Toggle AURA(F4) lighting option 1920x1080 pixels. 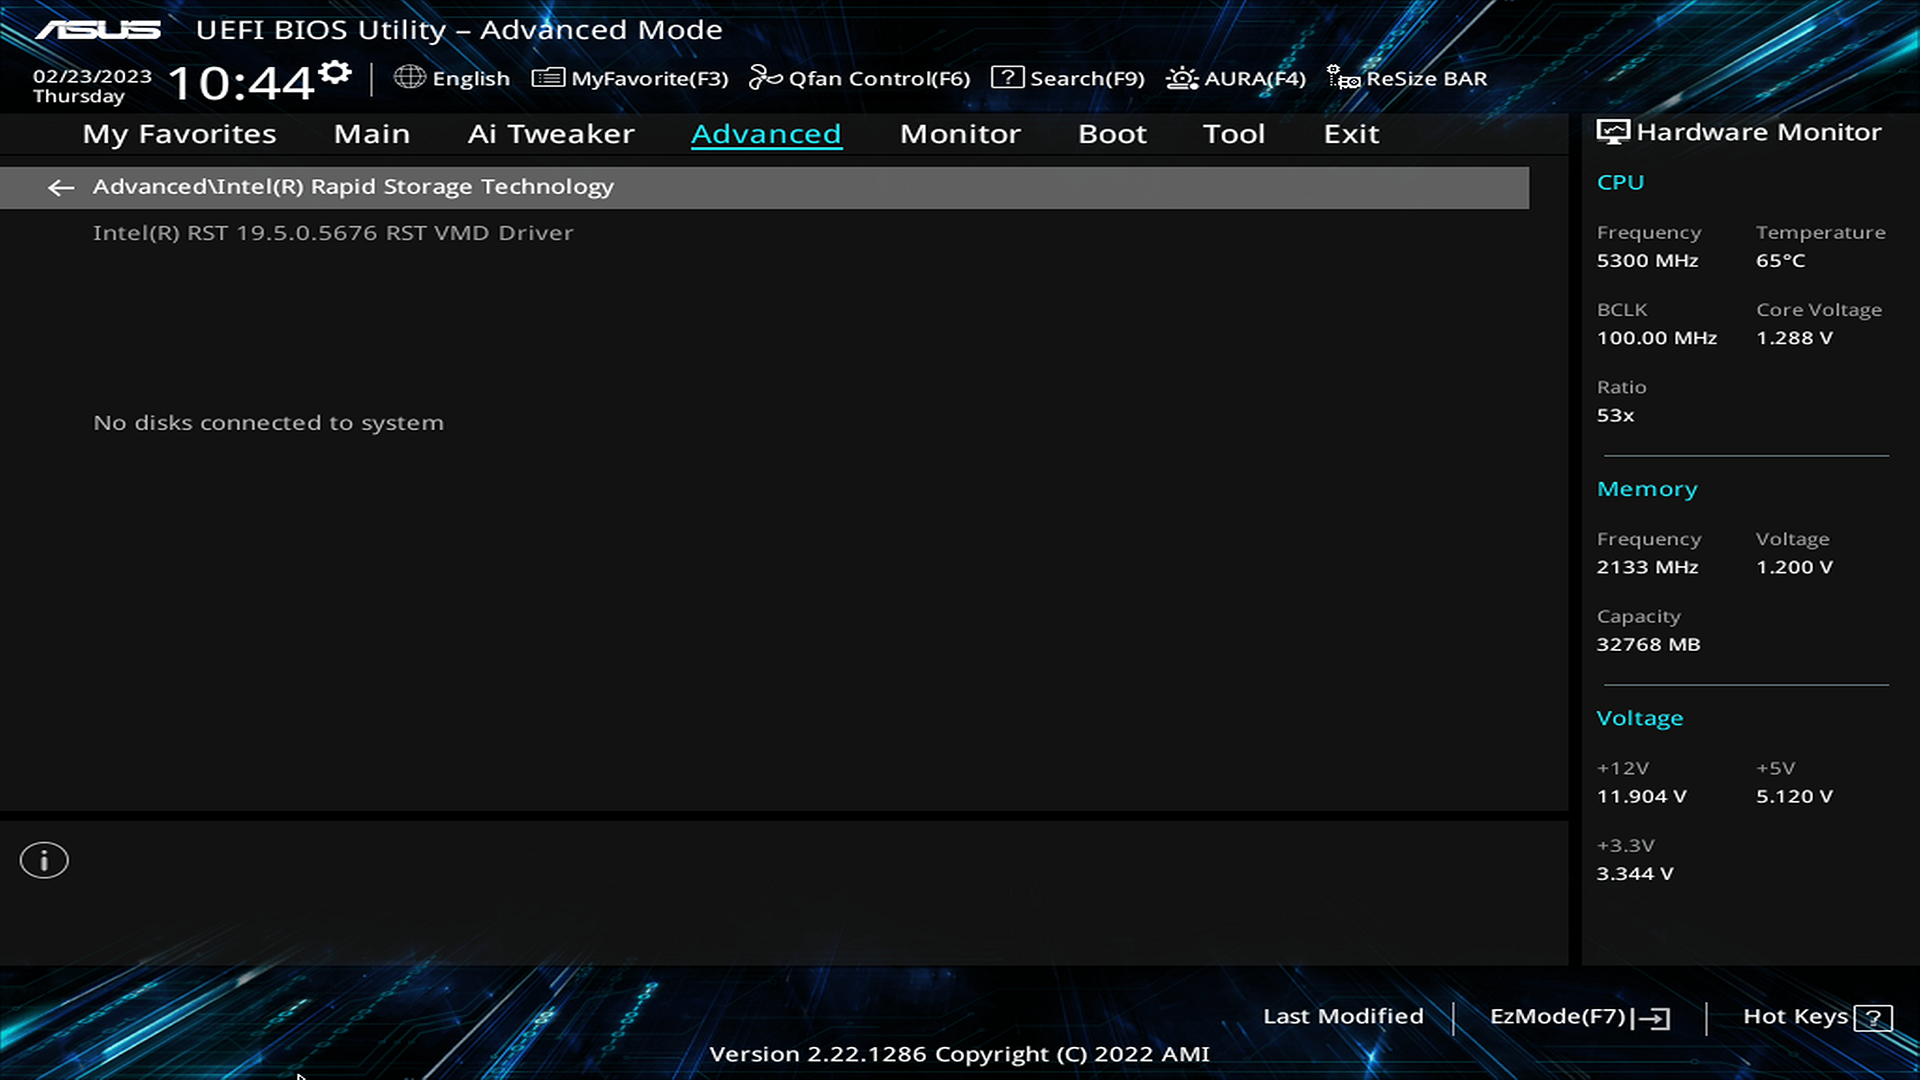1255,78
